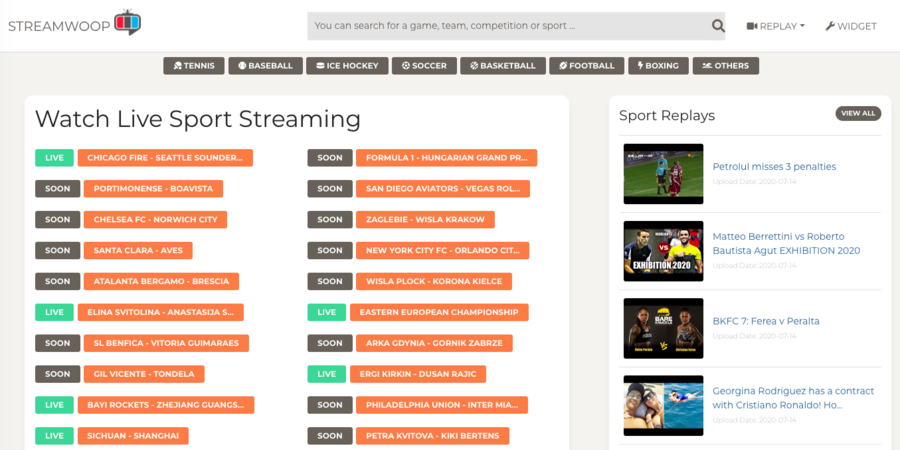Click the Streamwoop TV logo icon
The image size is (900, 450).
[127, 22]
